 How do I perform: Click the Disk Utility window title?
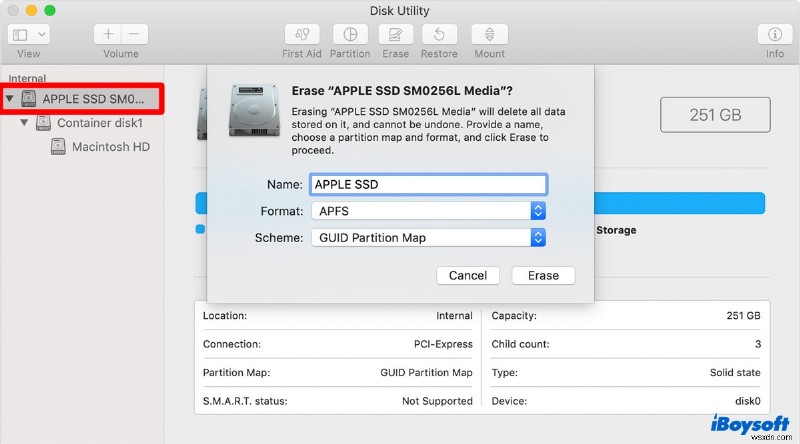click(x=399, y=11)
